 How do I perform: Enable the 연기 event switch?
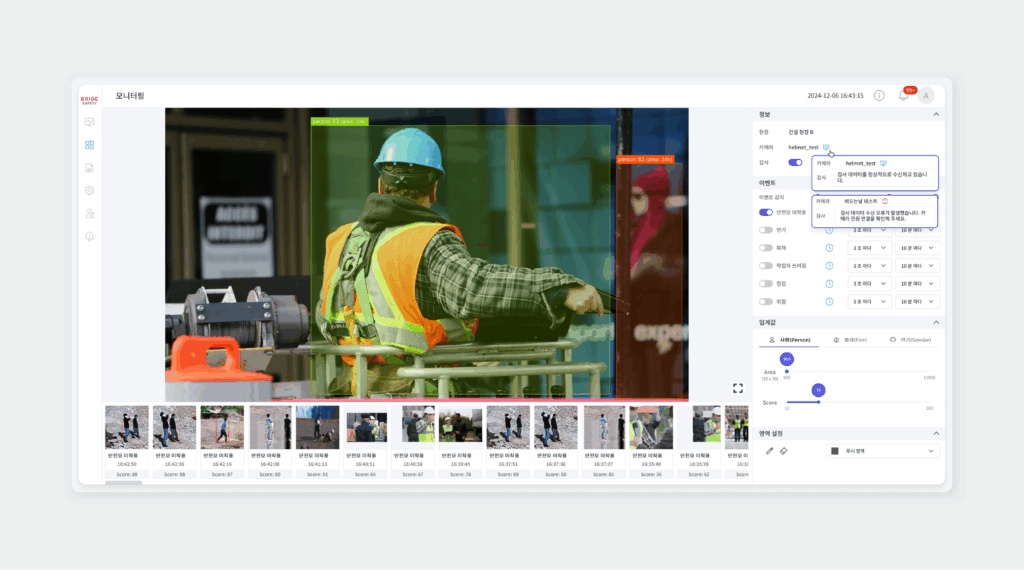(x=765, y=230)
